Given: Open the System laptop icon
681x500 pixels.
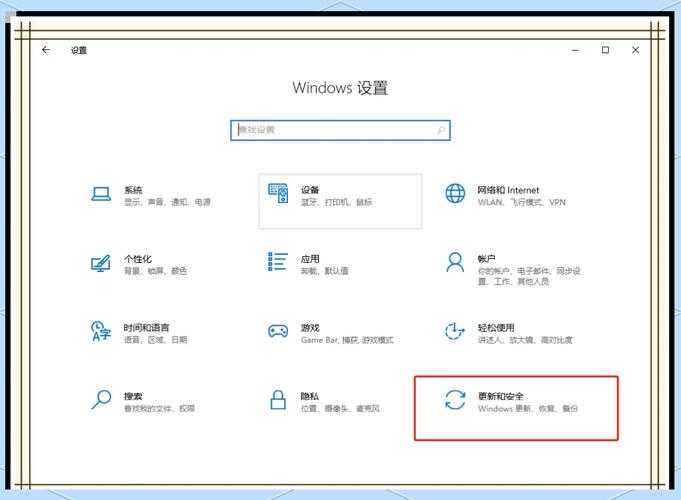Looking at the screenshot, I should click(x=101, y=194).
